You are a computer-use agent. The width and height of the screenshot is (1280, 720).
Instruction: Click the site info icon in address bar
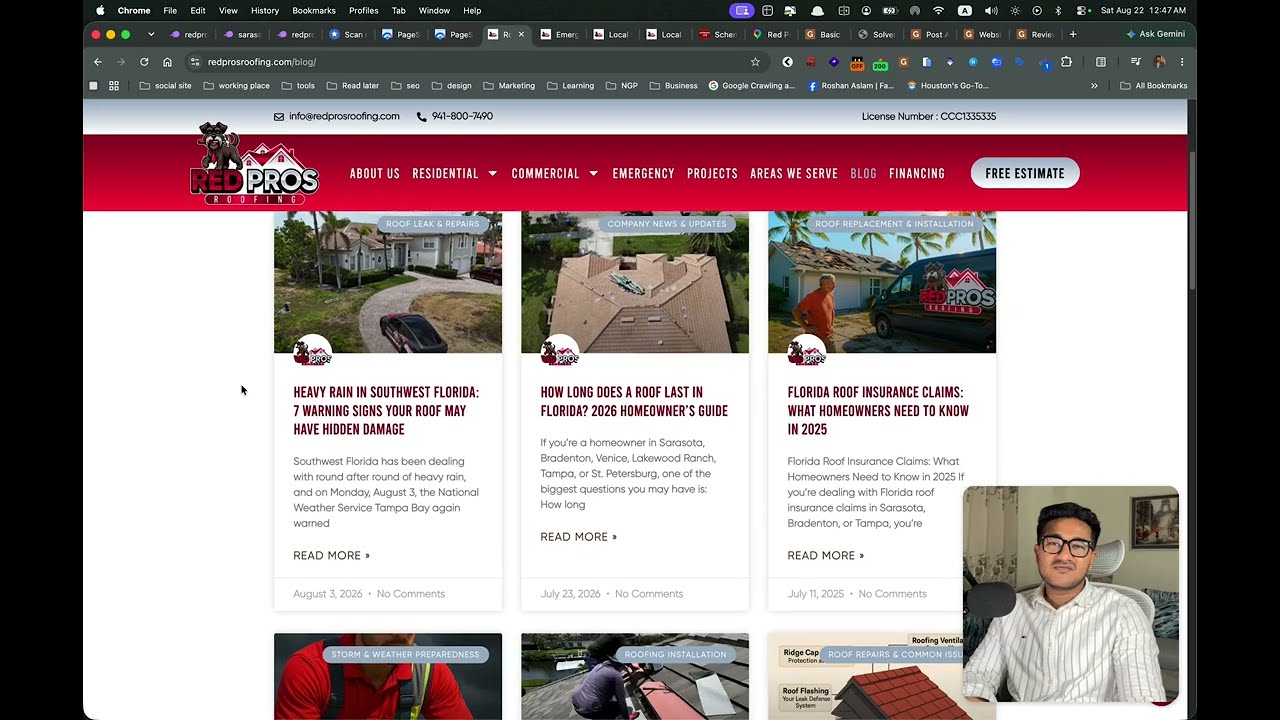tap(195, 62)
